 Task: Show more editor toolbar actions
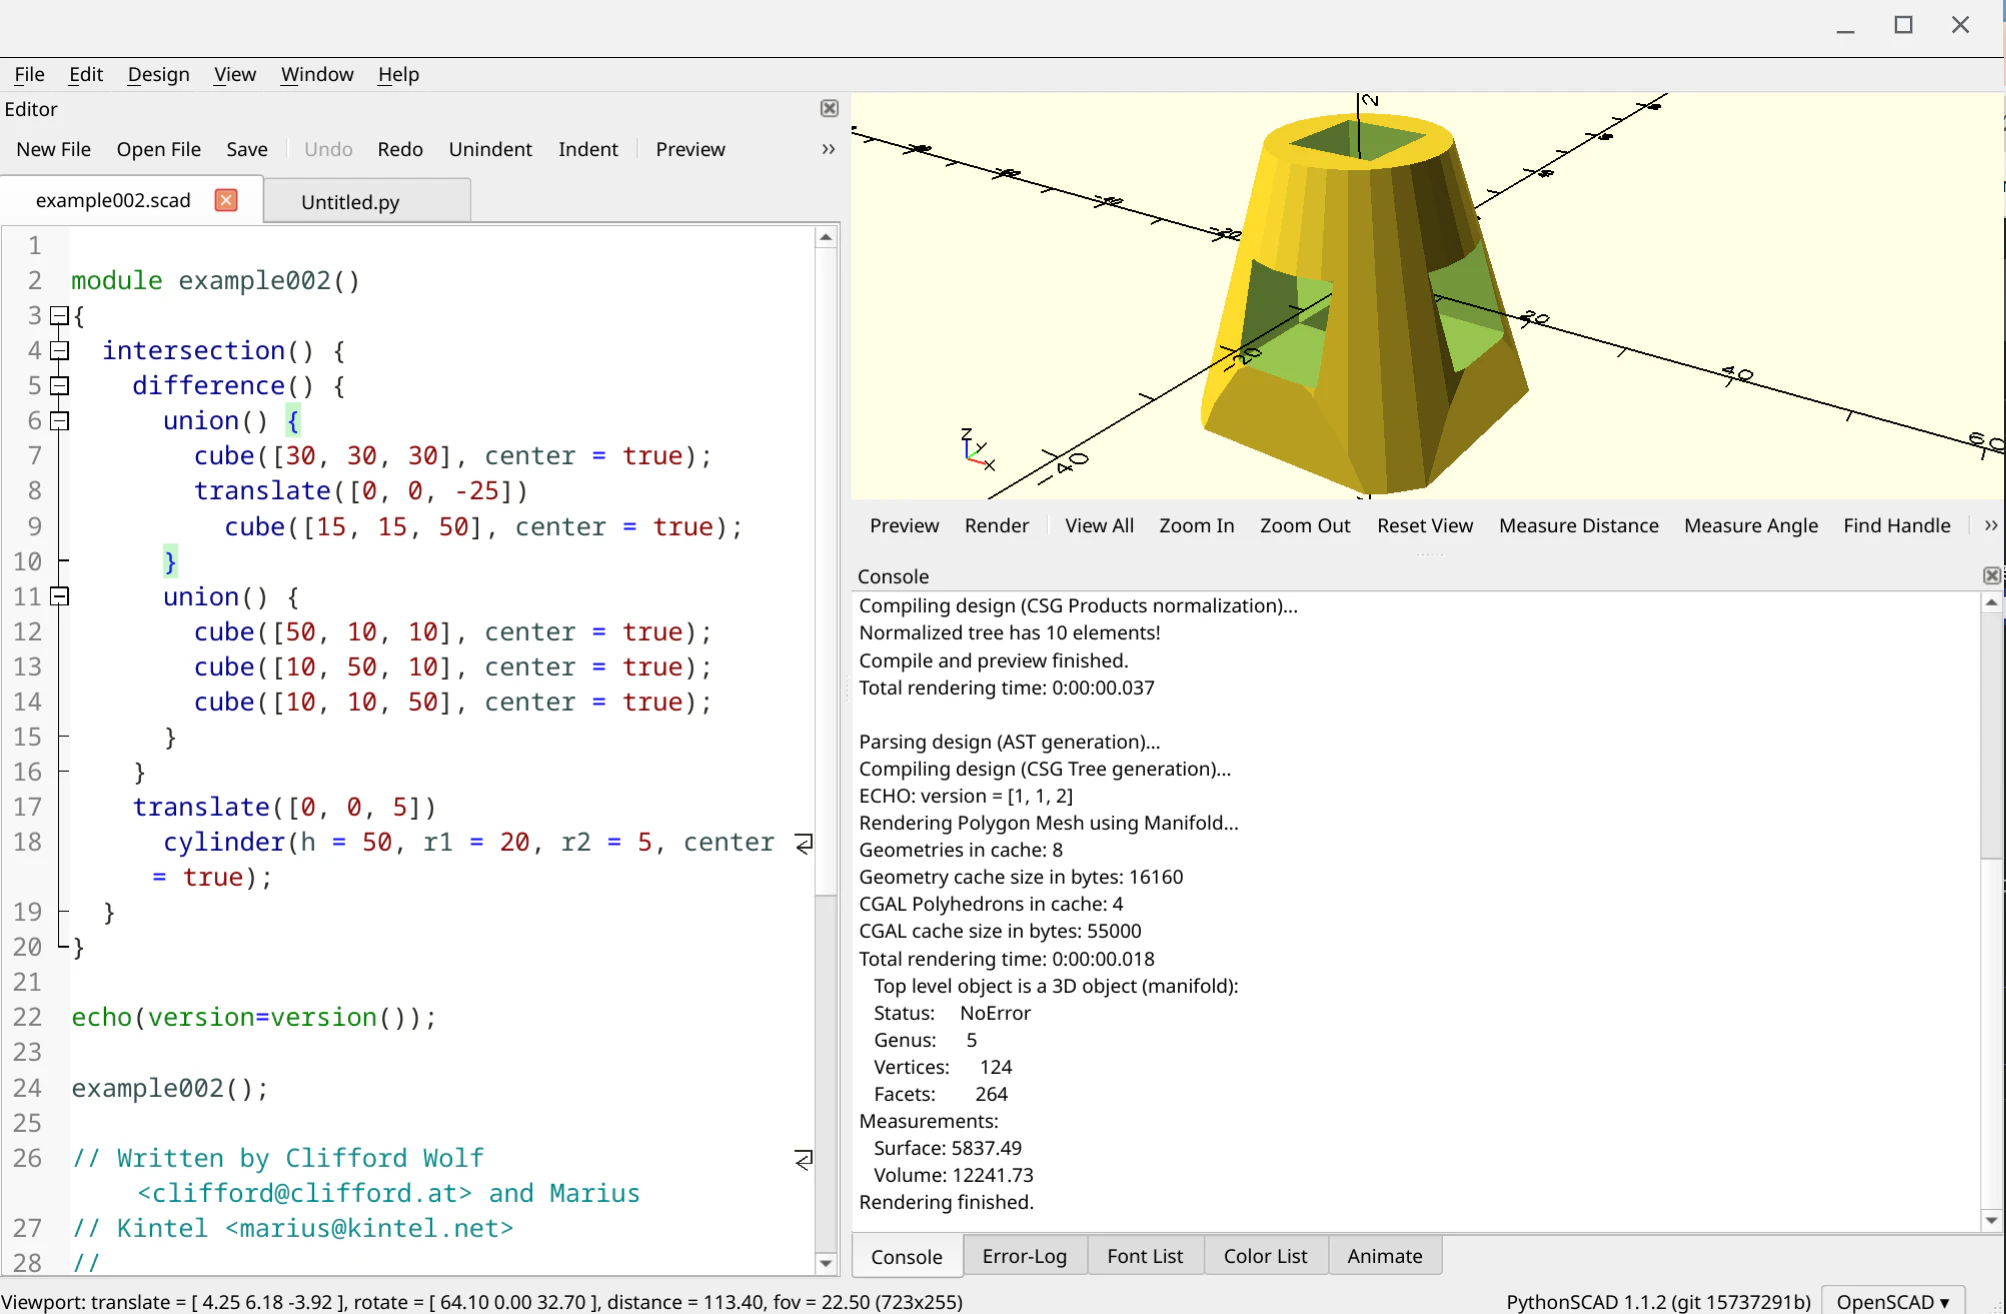click(x=828, y=149)
